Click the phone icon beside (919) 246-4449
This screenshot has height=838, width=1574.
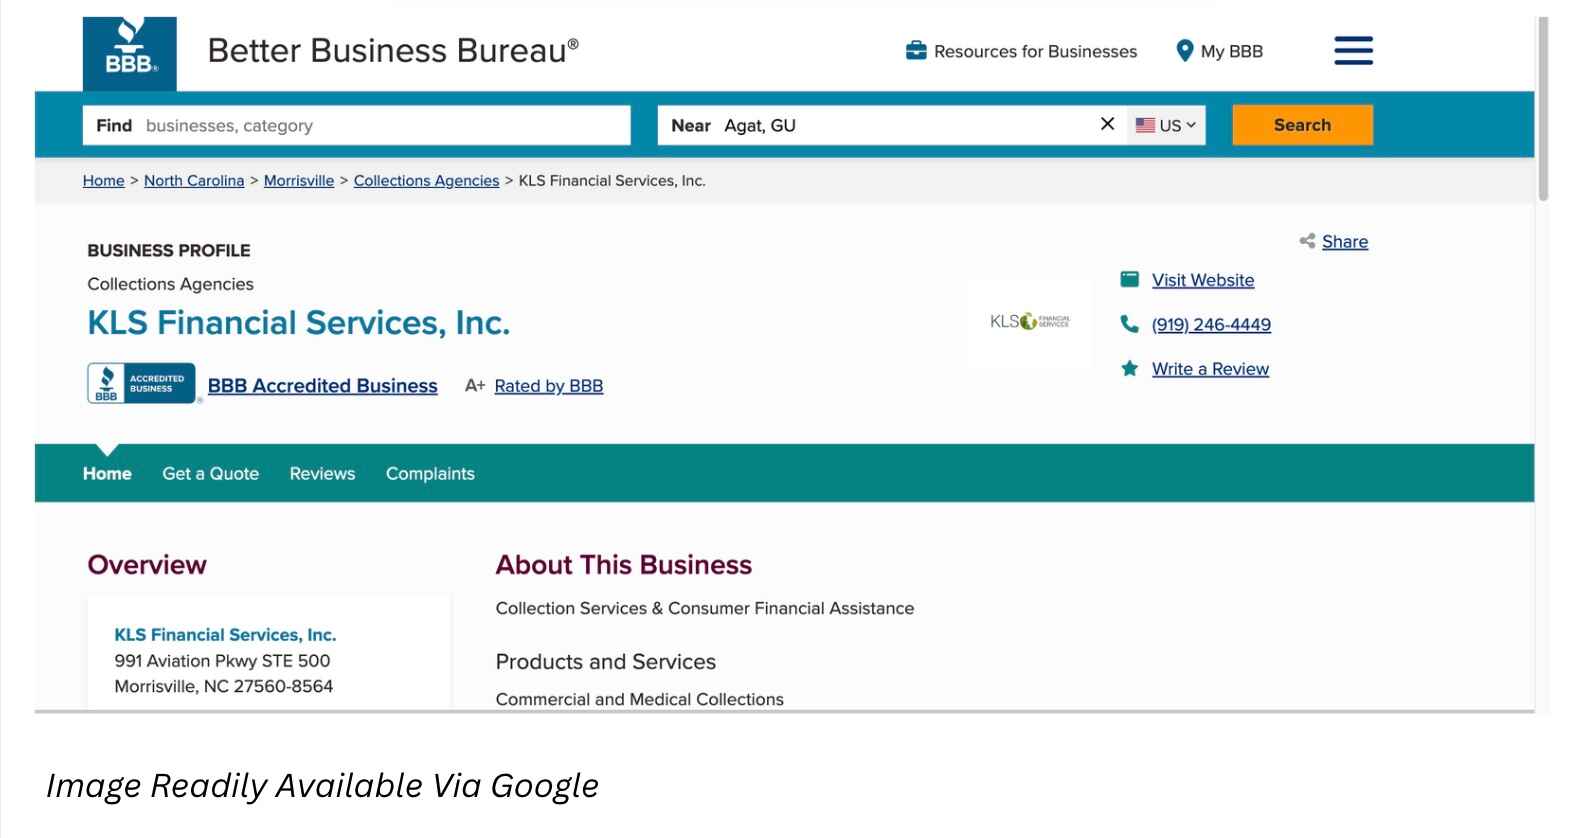click(x=1130, y=324)
